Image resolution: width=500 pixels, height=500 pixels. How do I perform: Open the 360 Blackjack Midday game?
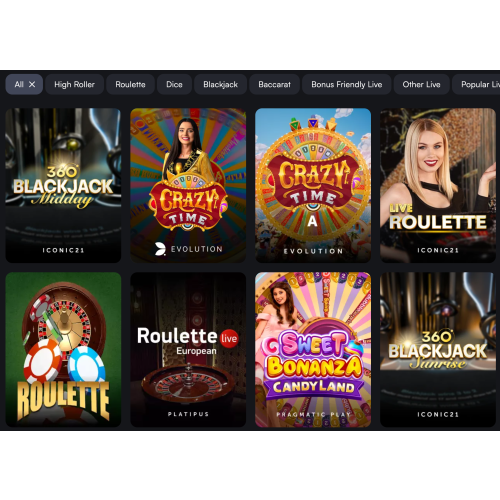[63, 185]
